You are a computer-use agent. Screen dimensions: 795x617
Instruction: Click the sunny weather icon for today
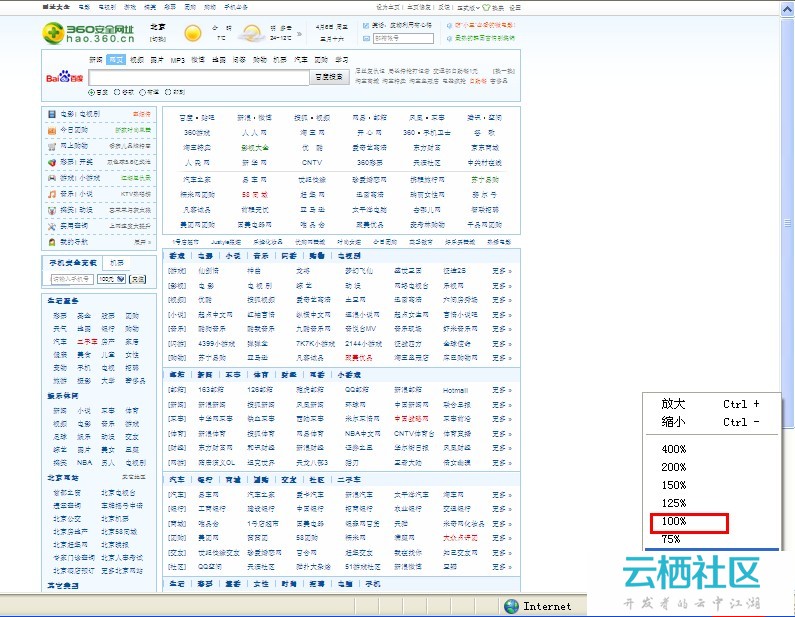tap(193, 33)
